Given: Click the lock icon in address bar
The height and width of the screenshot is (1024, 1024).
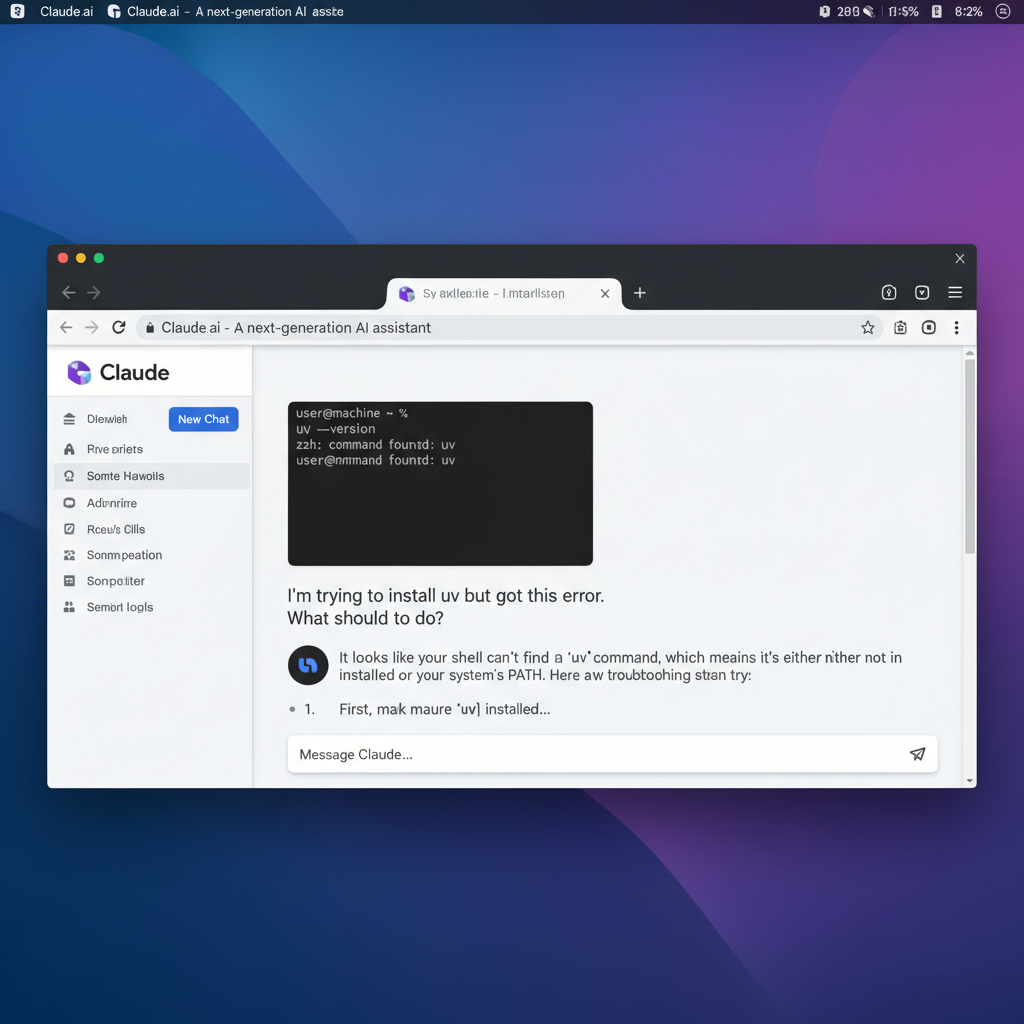Looking at the screenshot, I should 150,328.
